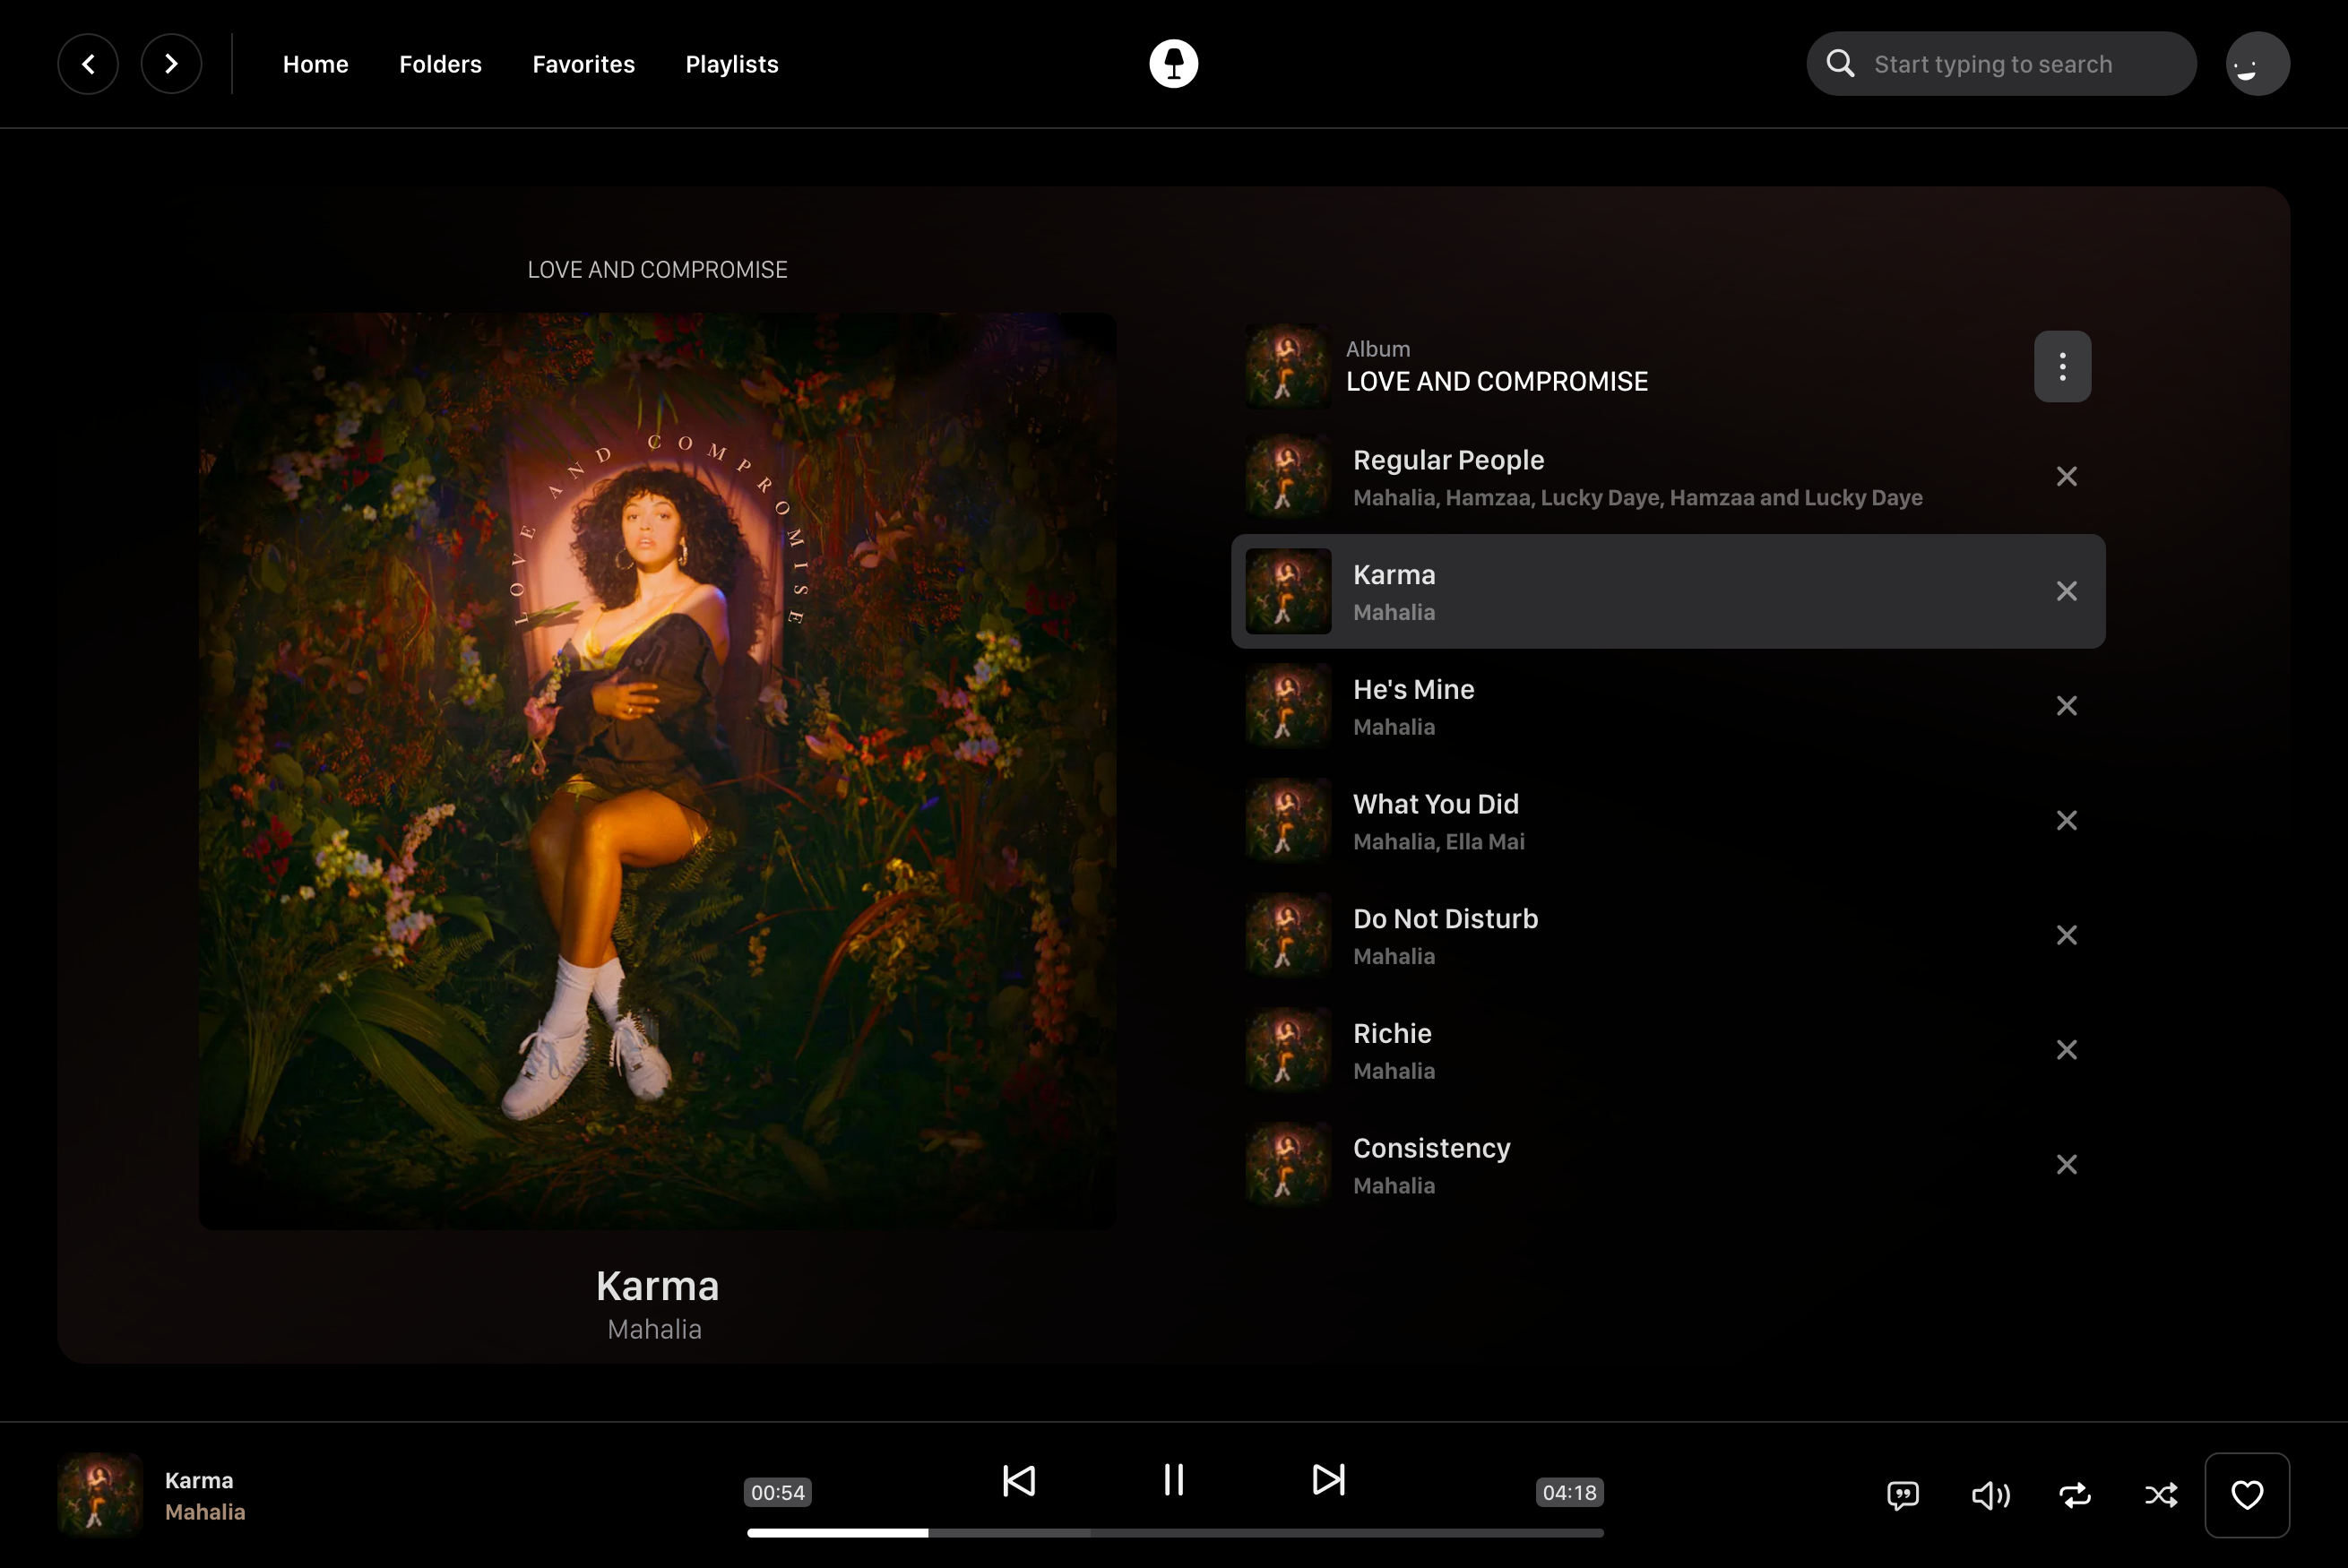Viewport: 2348px width, 1568px height.
Task: Open the Home tab
Action: [315, 64]
